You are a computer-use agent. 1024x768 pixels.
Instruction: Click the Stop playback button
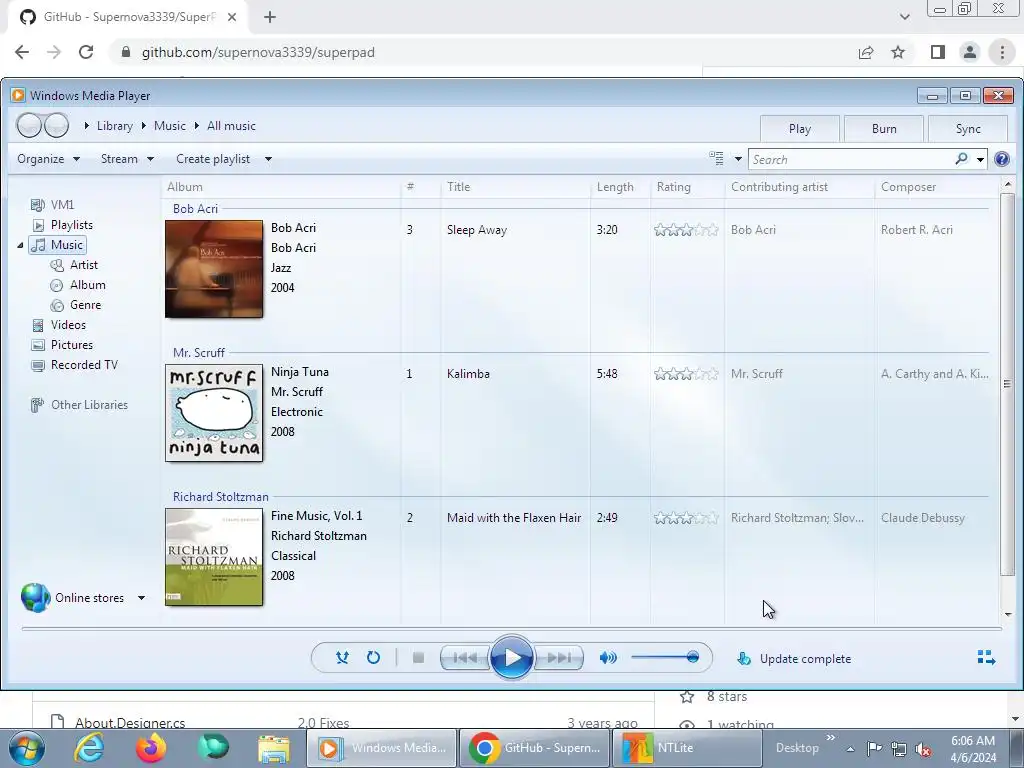419,658
